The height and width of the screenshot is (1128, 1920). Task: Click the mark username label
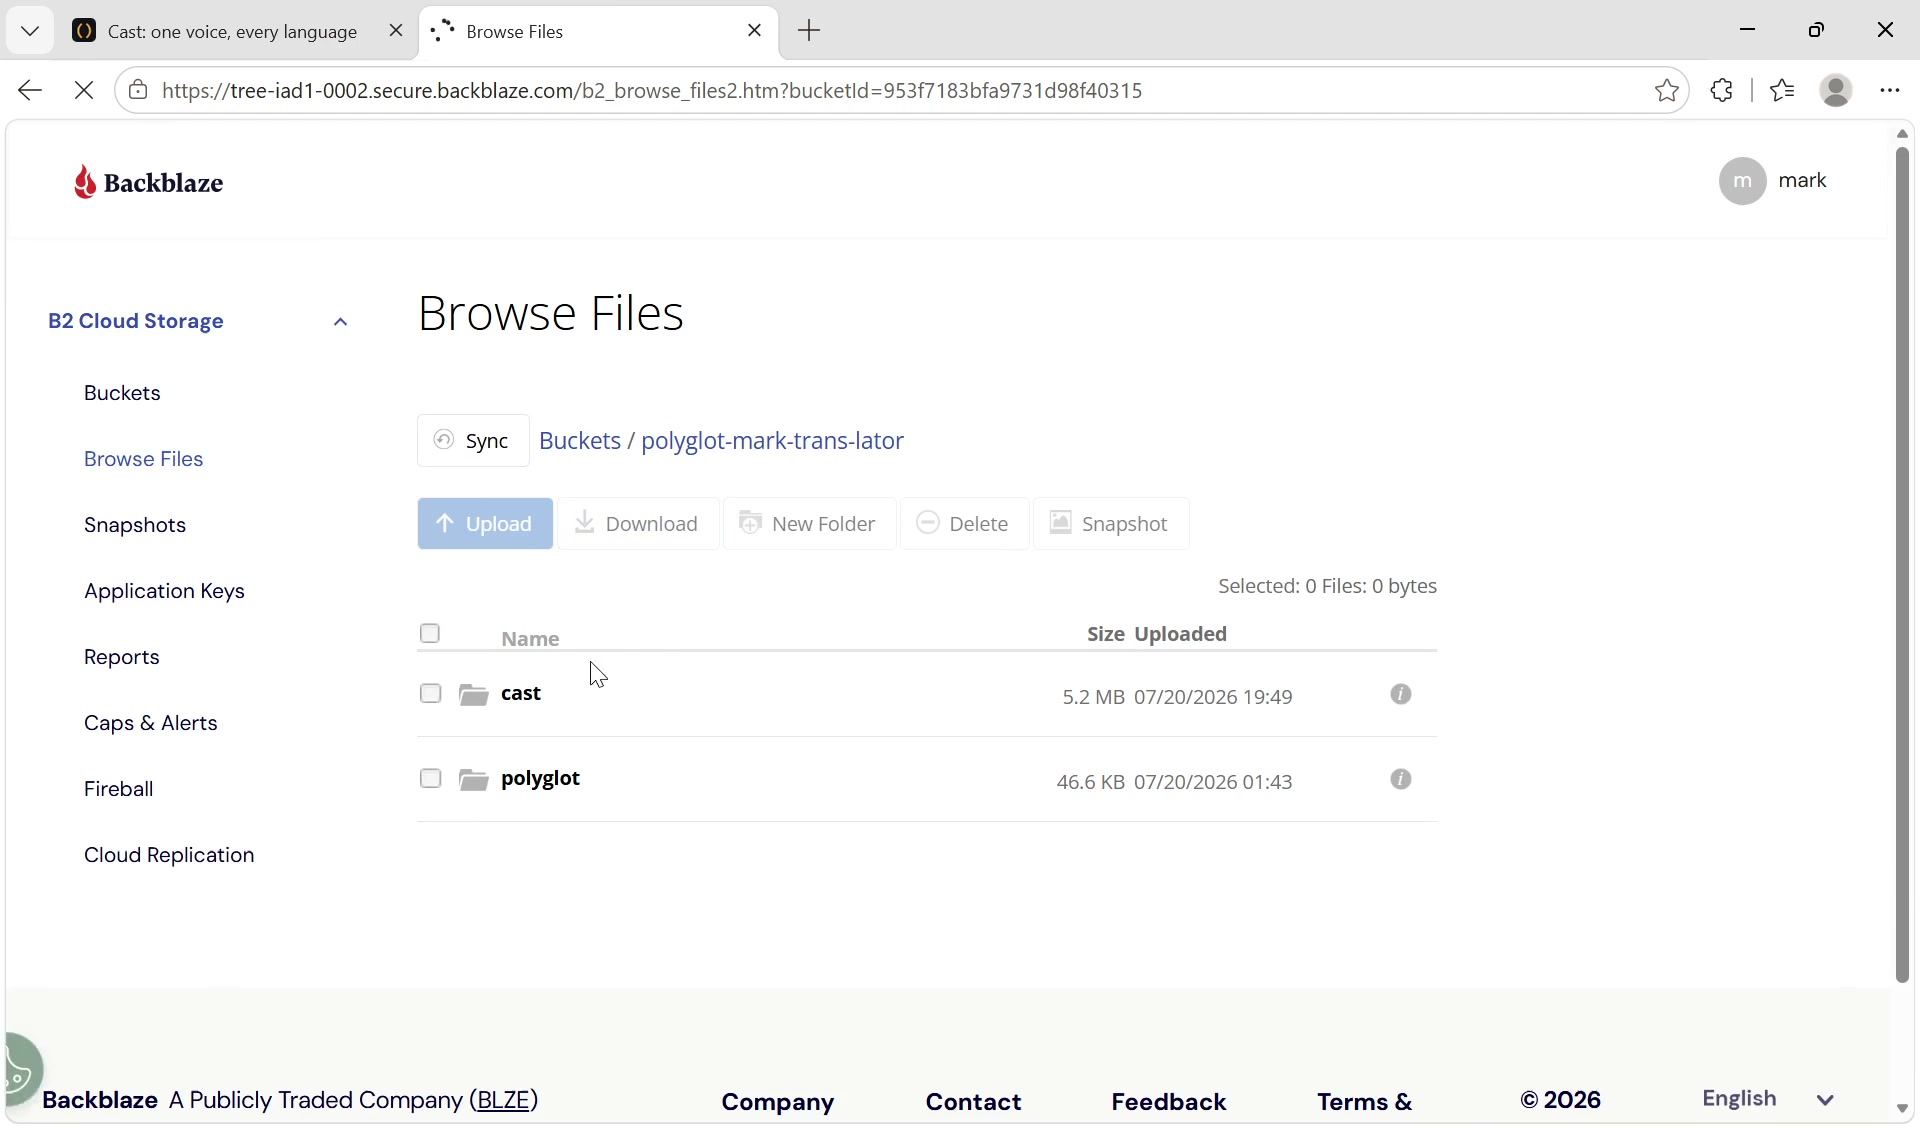coord(1803,180)
